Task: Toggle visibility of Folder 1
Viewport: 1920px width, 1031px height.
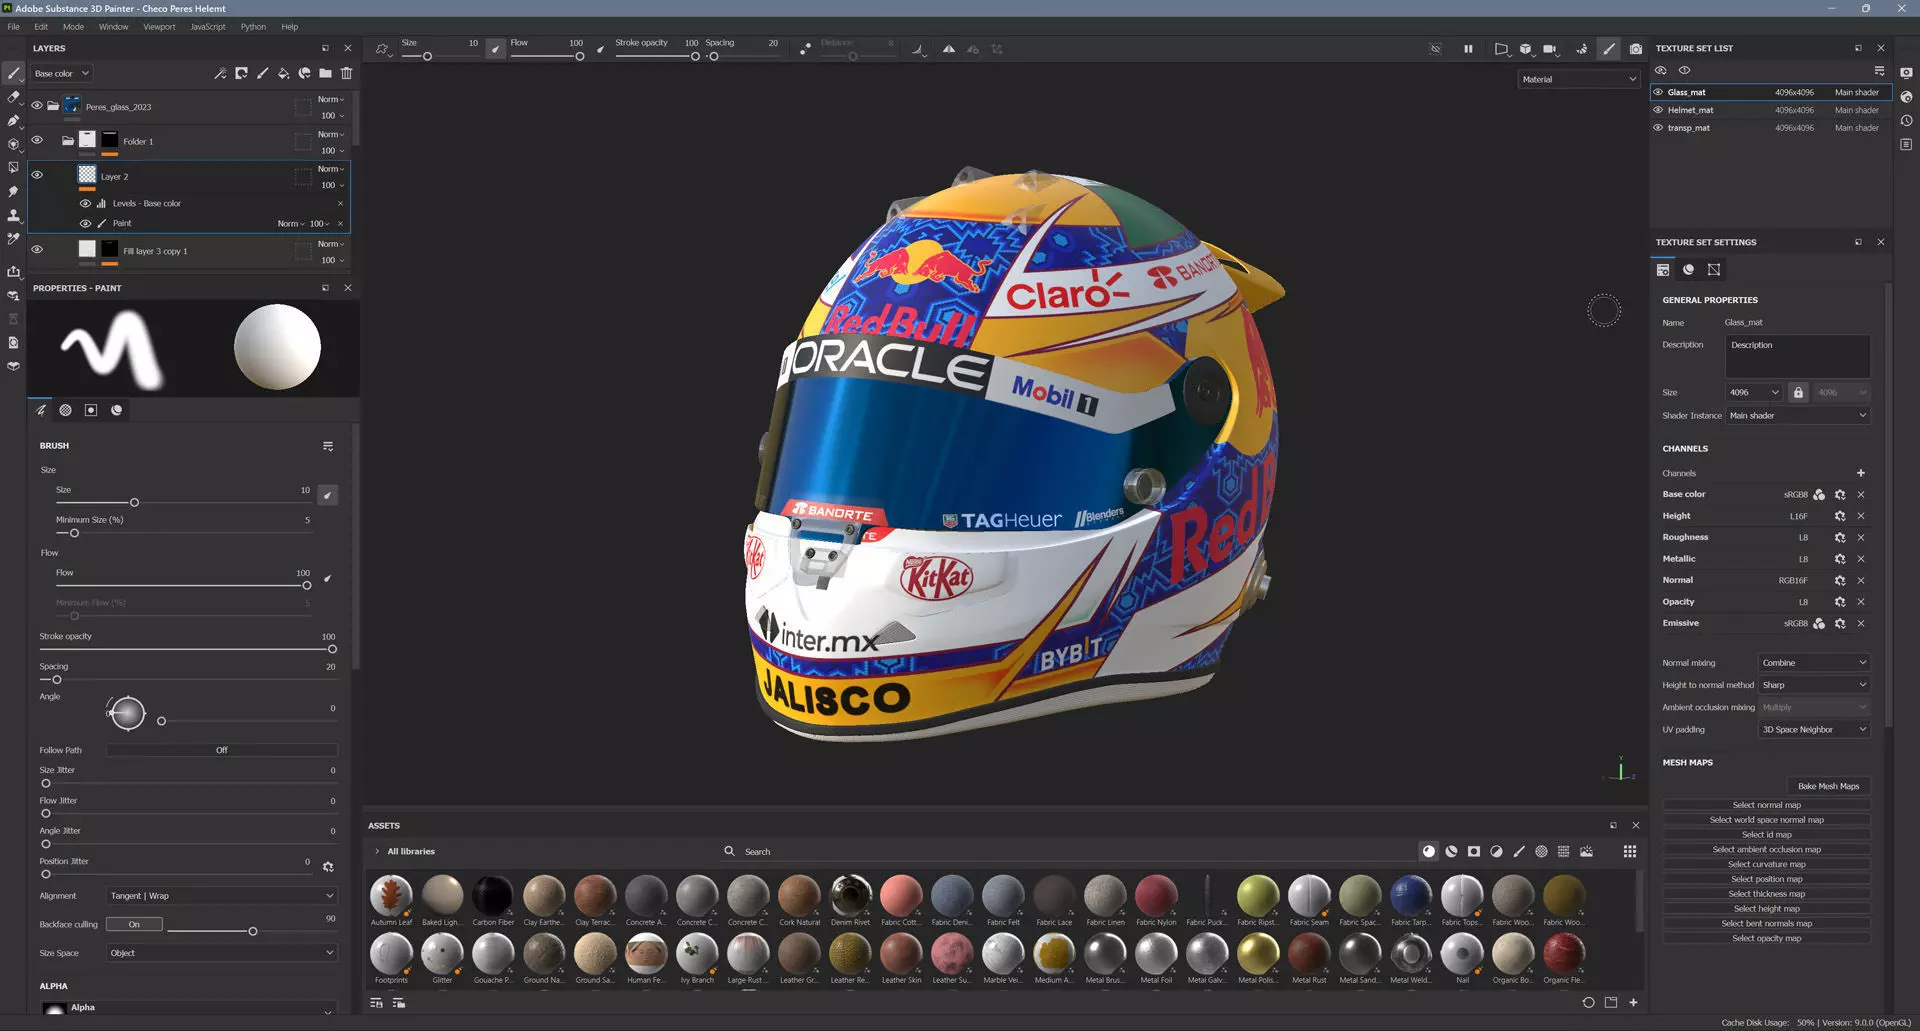Action: pyautogui.click(x=37, y=140)
